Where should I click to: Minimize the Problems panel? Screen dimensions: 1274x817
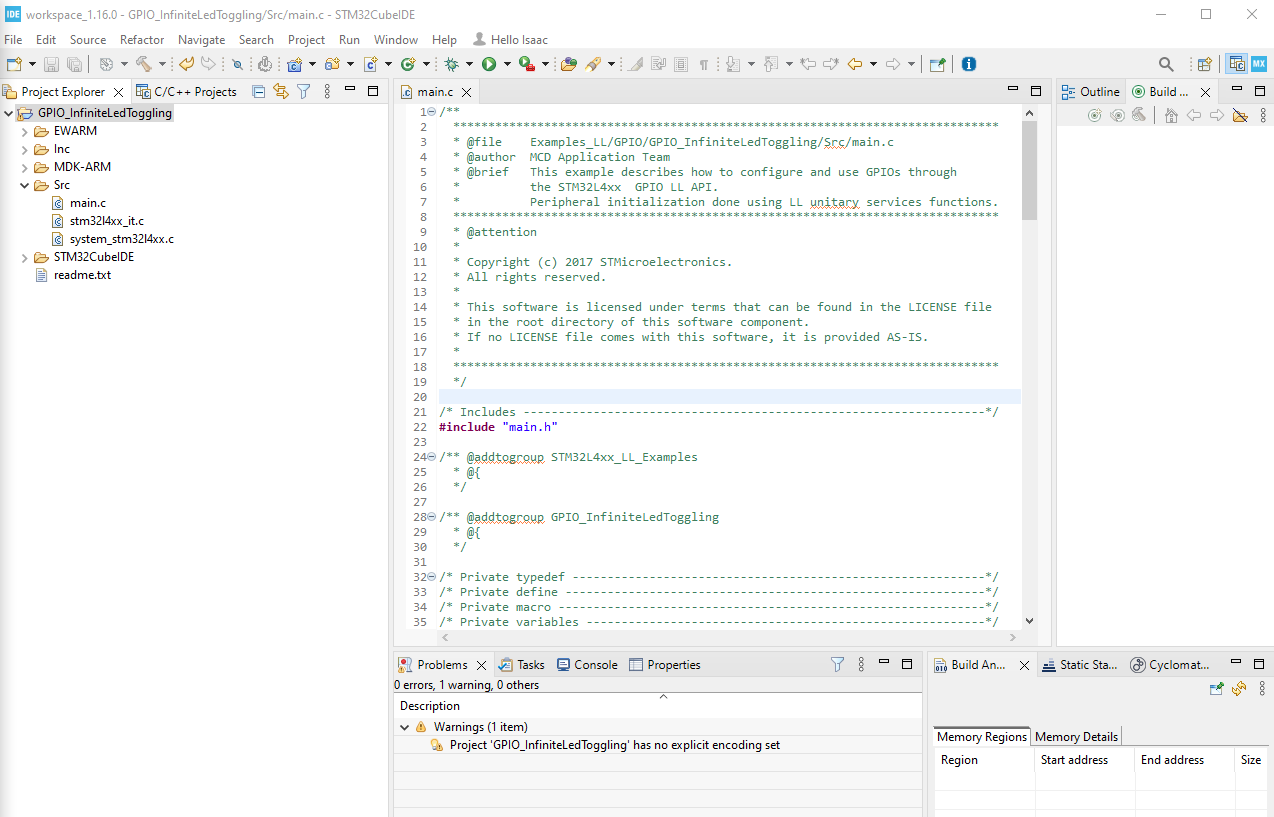[883, 663]
